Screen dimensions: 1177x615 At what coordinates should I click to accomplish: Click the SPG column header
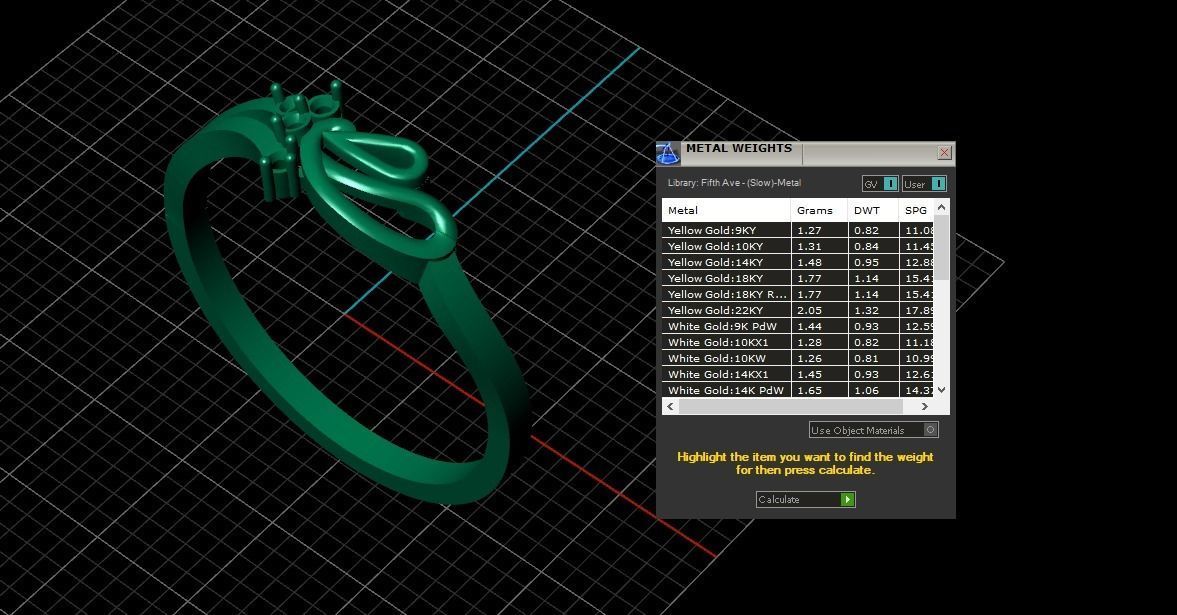(917, 210)
